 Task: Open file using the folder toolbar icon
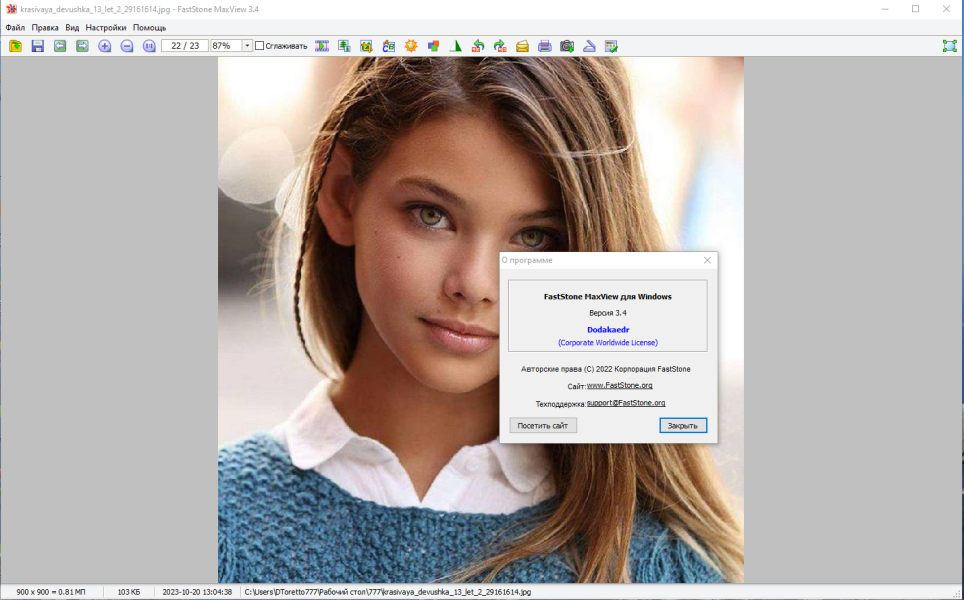coord(15,46)
